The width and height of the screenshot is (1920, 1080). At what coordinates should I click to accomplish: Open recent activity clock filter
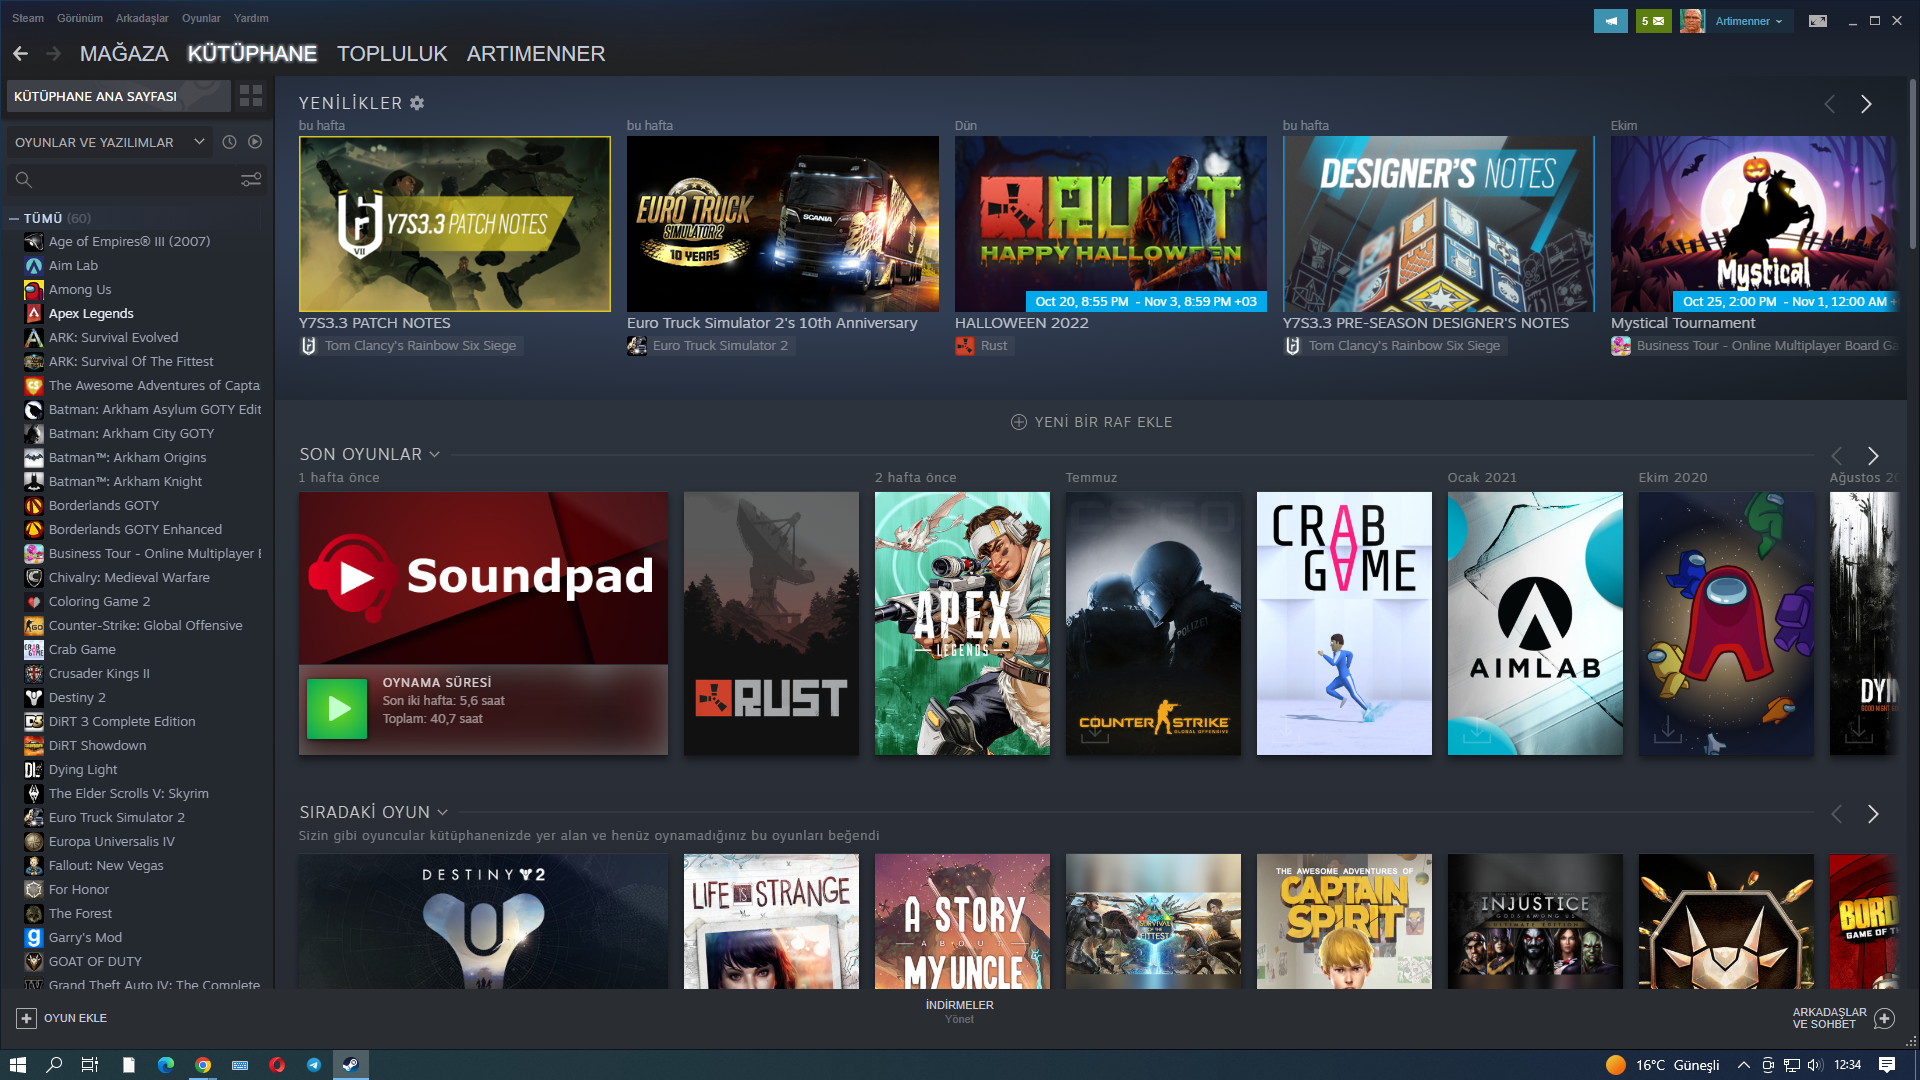[x=229, y=142]
